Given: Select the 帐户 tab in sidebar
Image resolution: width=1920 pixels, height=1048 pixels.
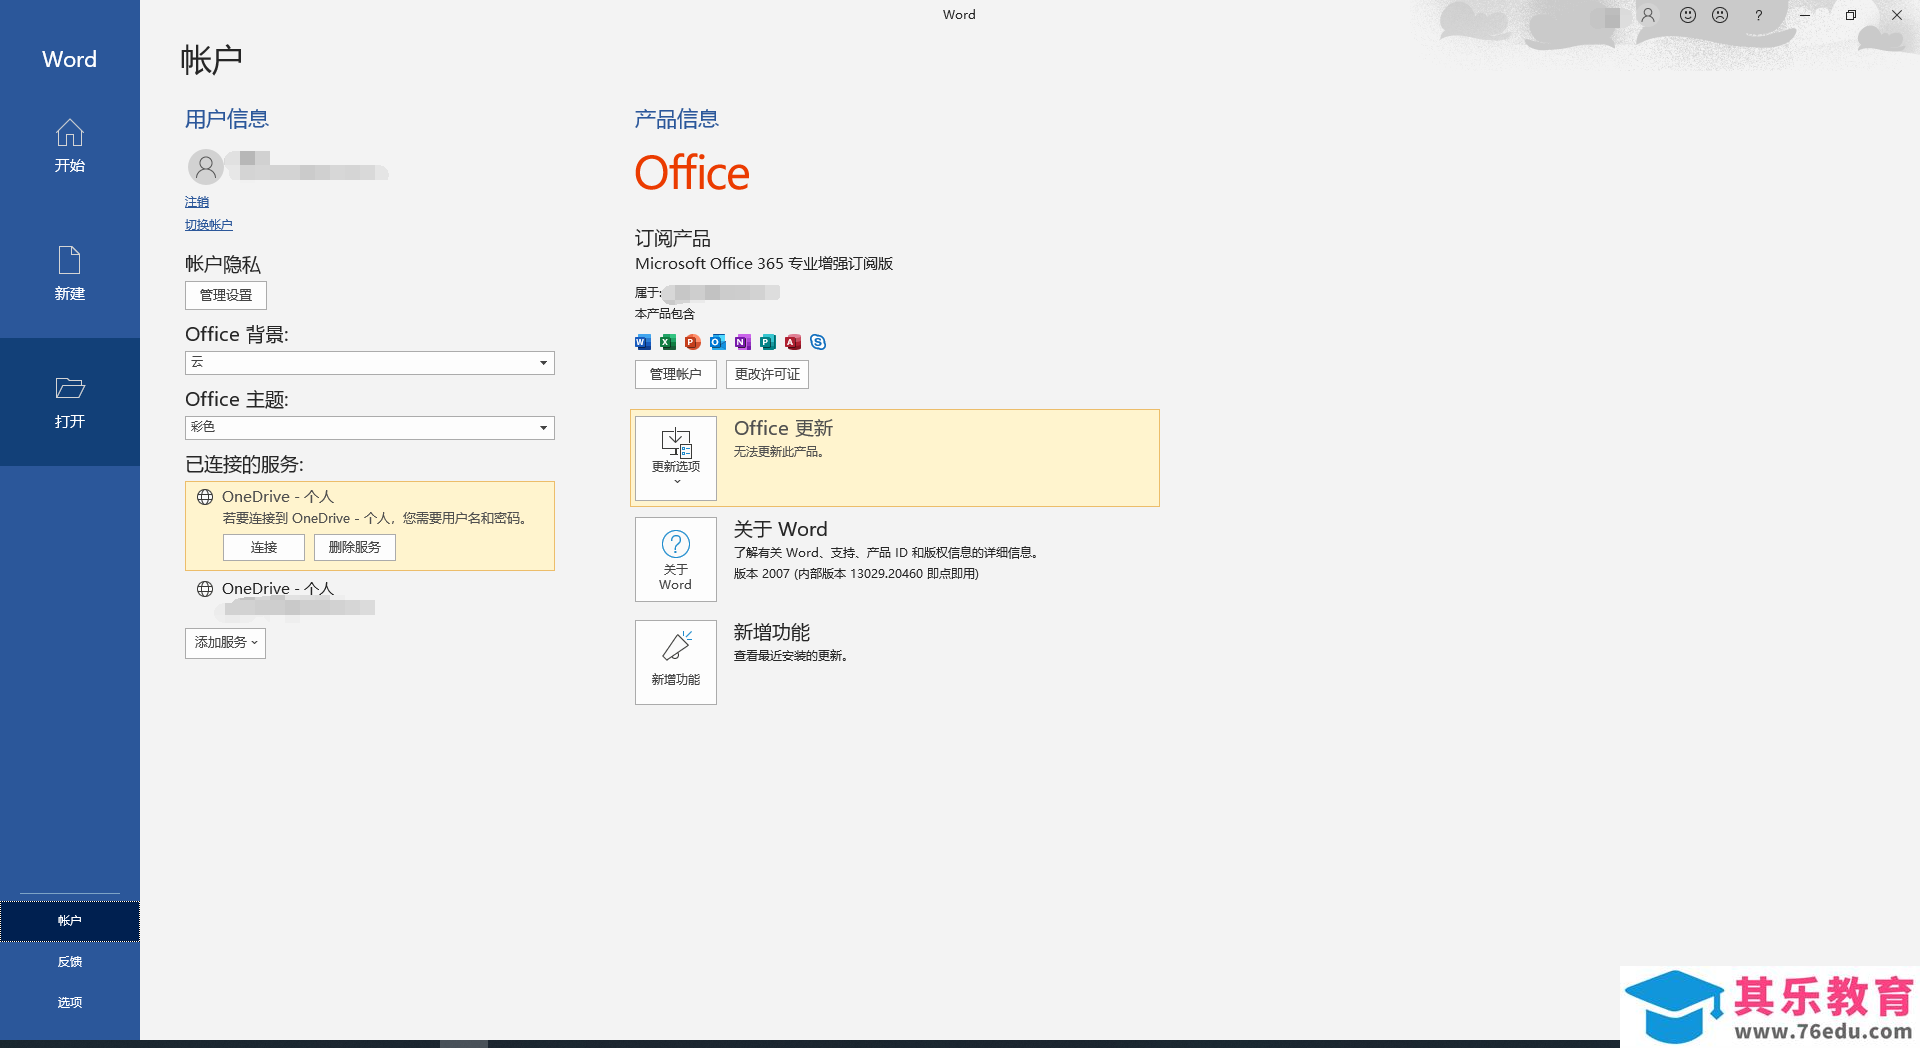Looking at the screenshot, I should [x=69, y=921].
